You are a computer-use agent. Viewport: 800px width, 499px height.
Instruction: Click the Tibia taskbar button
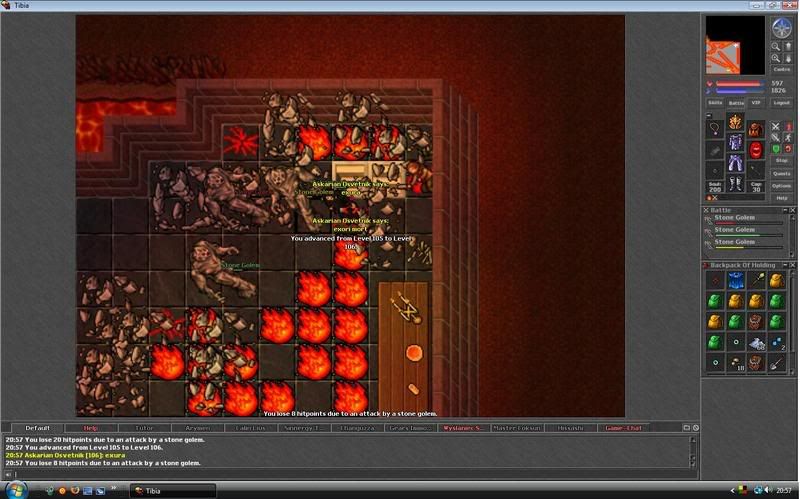click(x=173, y=491)
